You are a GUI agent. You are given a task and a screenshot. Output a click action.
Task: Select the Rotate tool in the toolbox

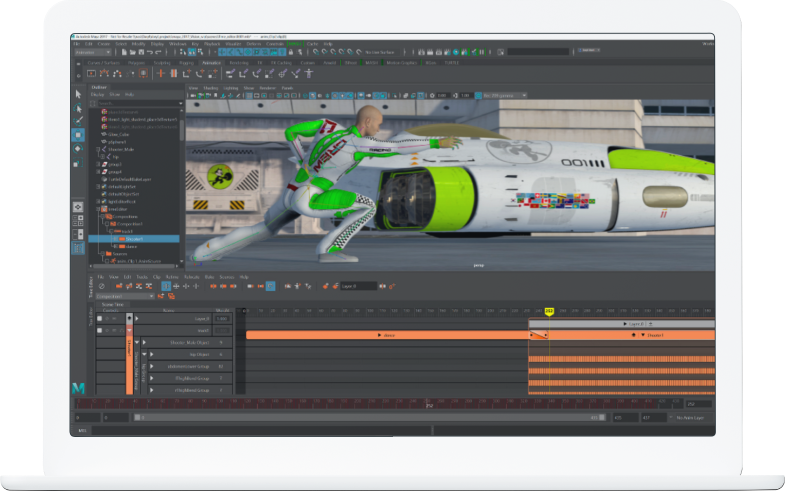click(79, 148)
